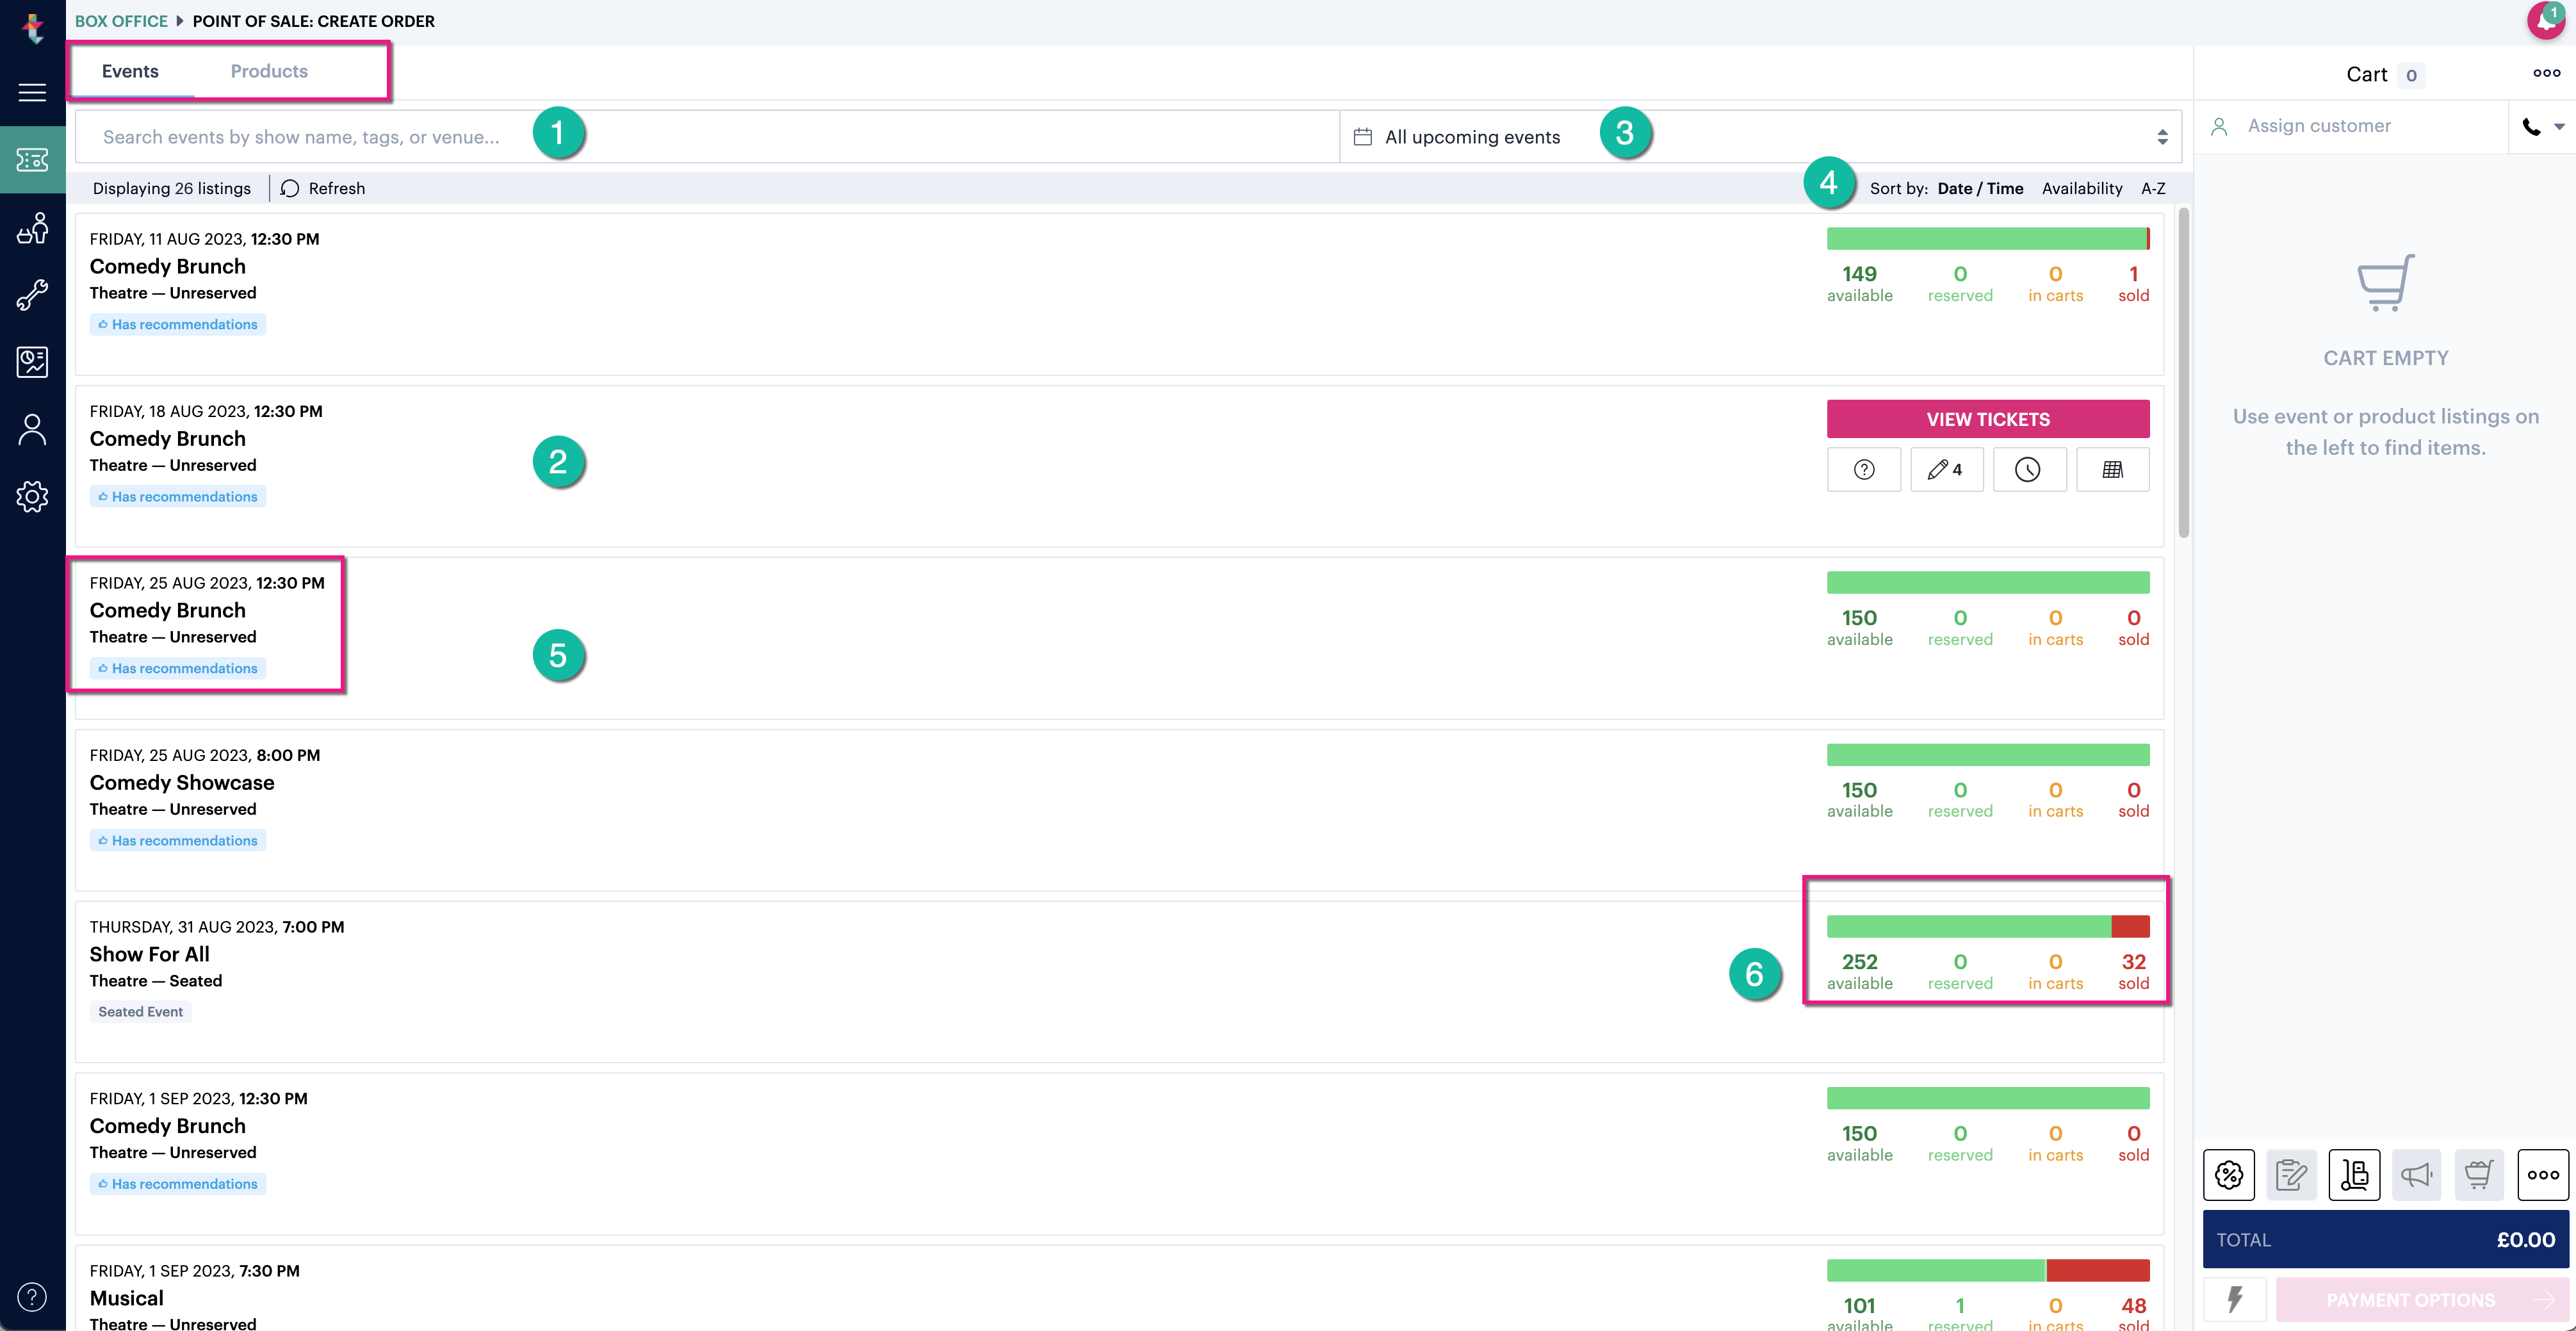This screenshot has height=1331, width=2576.
Task: Click availability bar for 11 Aug Comedy Brunch
Action: coord(1988,238)
